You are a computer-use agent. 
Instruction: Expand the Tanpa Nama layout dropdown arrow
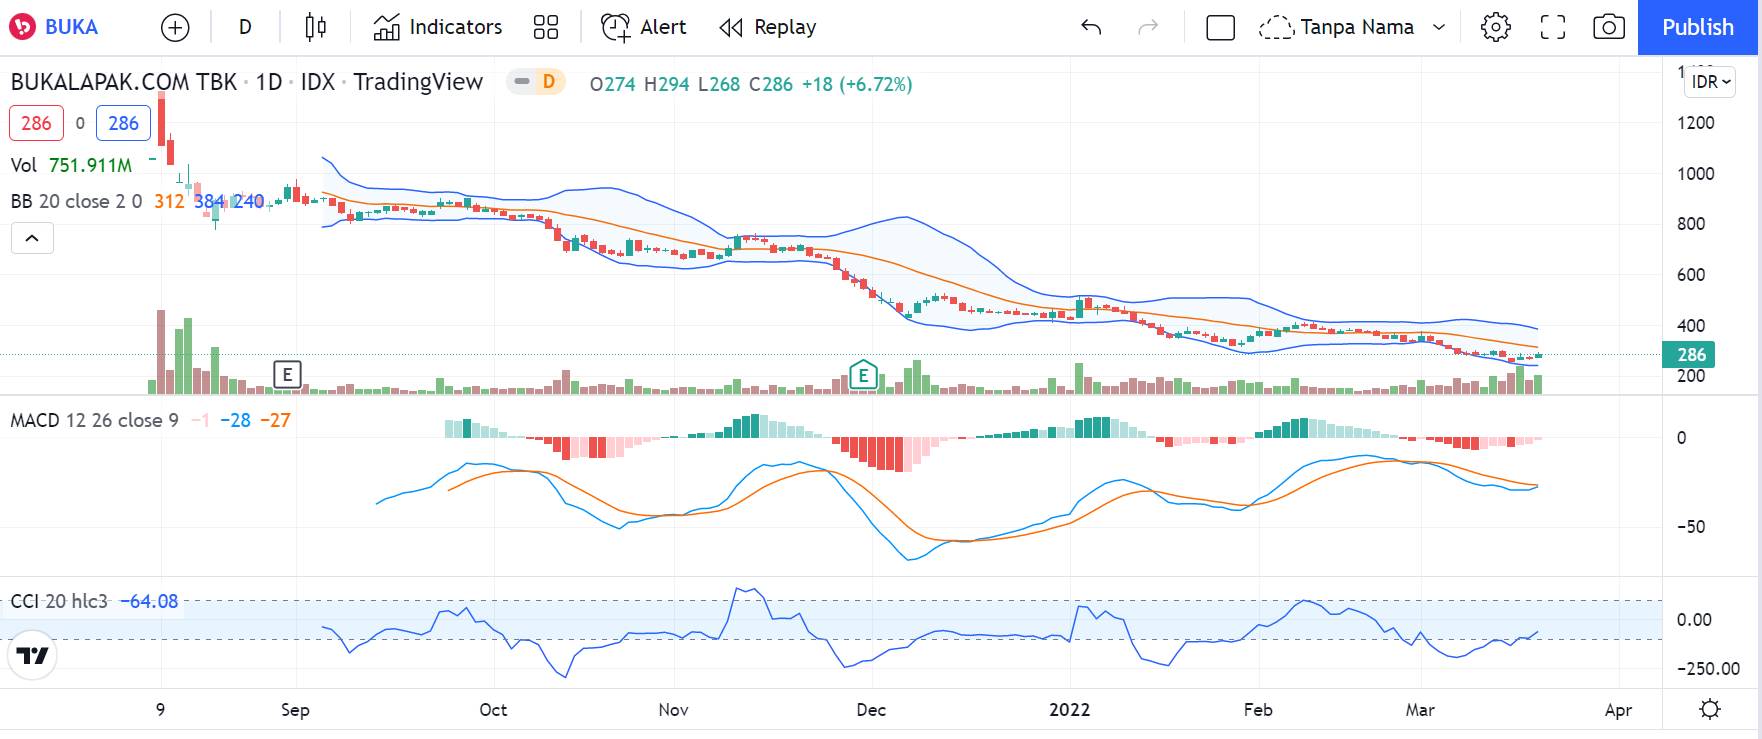tap(1439, 27)
